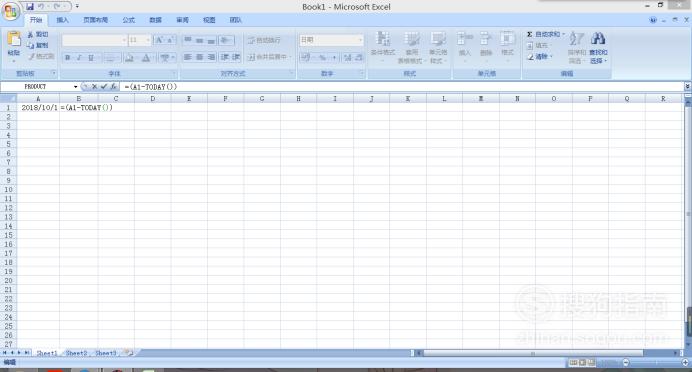Image resolution: width=692 pixels, height=372 pixels.
Task: Cancel formula entry with X button
Action: (94, 87)
